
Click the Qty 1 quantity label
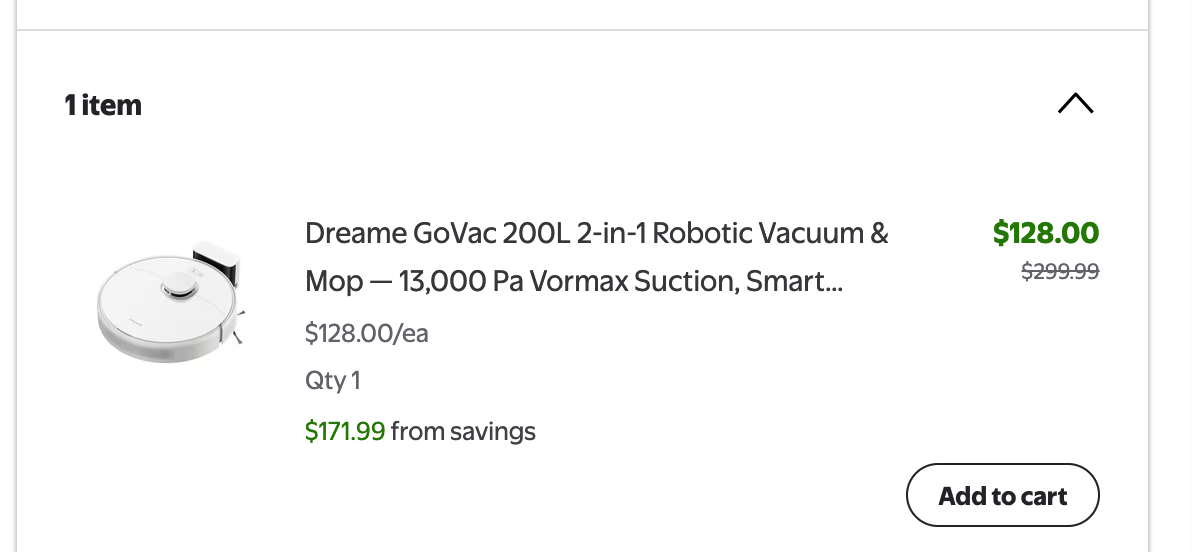[332, 380]
